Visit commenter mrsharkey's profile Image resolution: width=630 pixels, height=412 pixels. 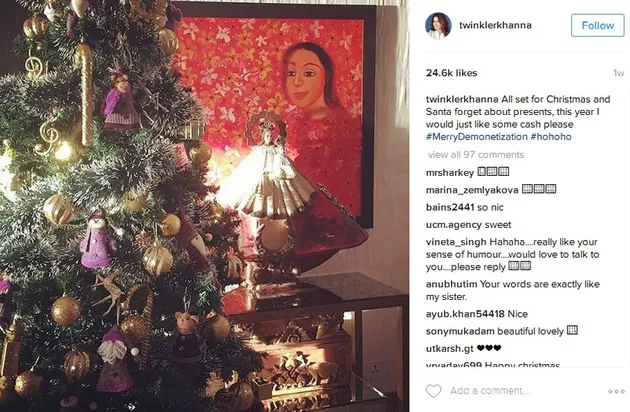click(450, 173)
